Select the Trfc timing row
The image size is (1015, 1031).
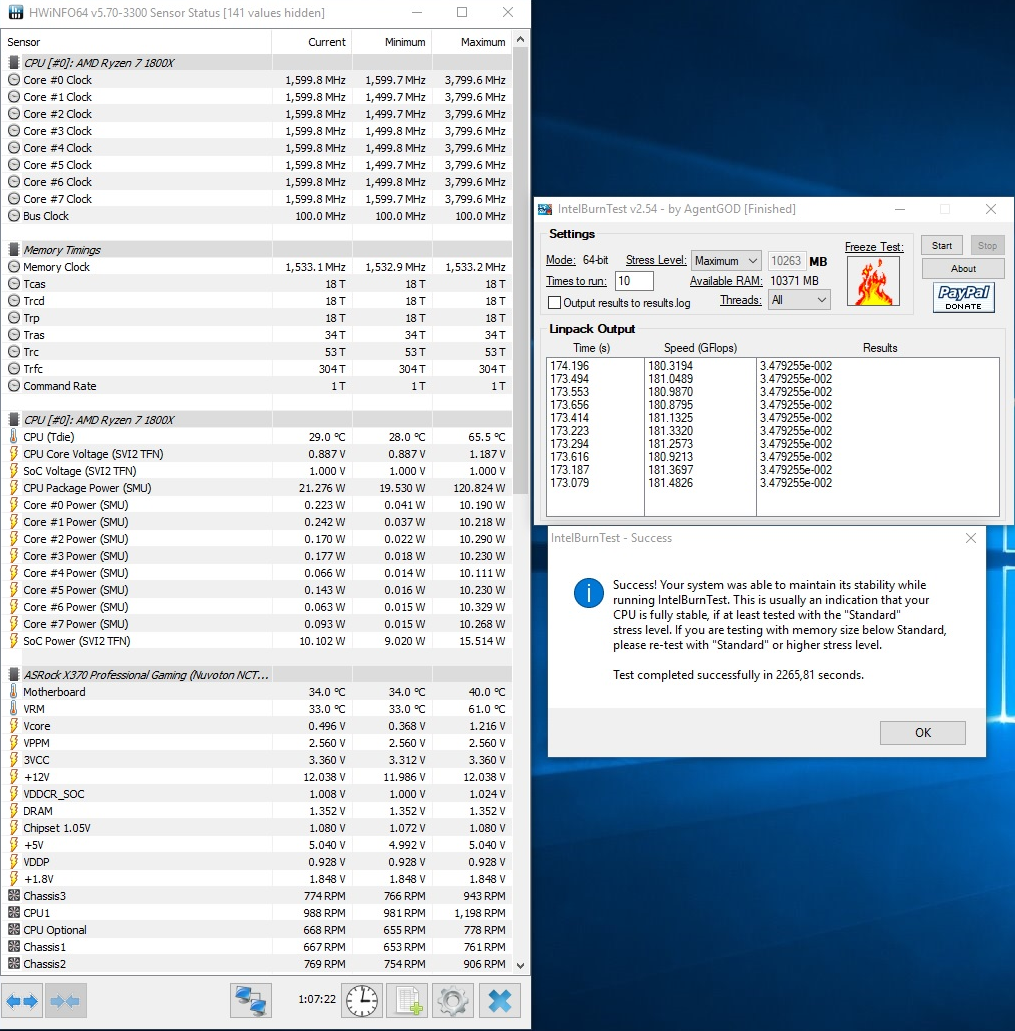pos(257,369)
